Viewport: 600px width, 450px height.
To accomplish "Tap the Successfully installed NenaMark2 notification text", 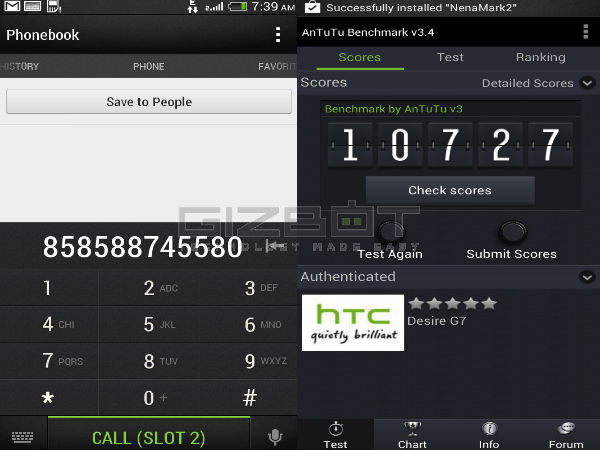I will [421, 7].
